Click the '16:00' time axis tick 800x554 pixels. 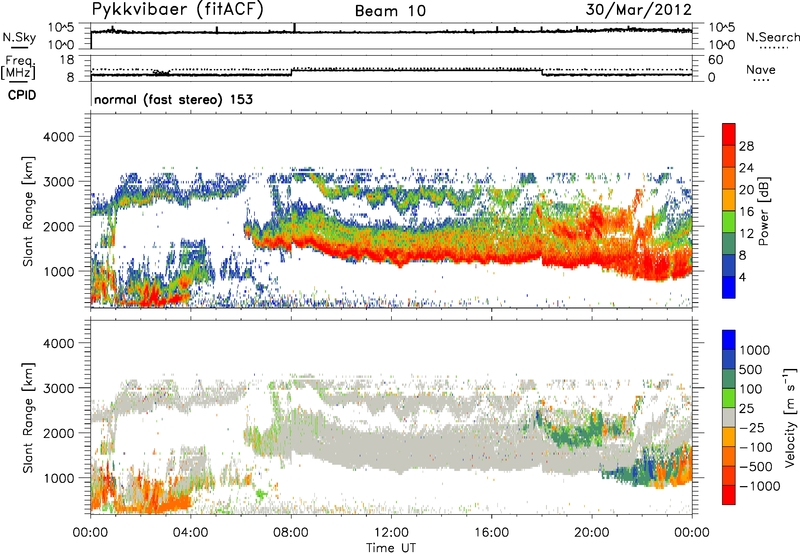click(x=491, y=533)
